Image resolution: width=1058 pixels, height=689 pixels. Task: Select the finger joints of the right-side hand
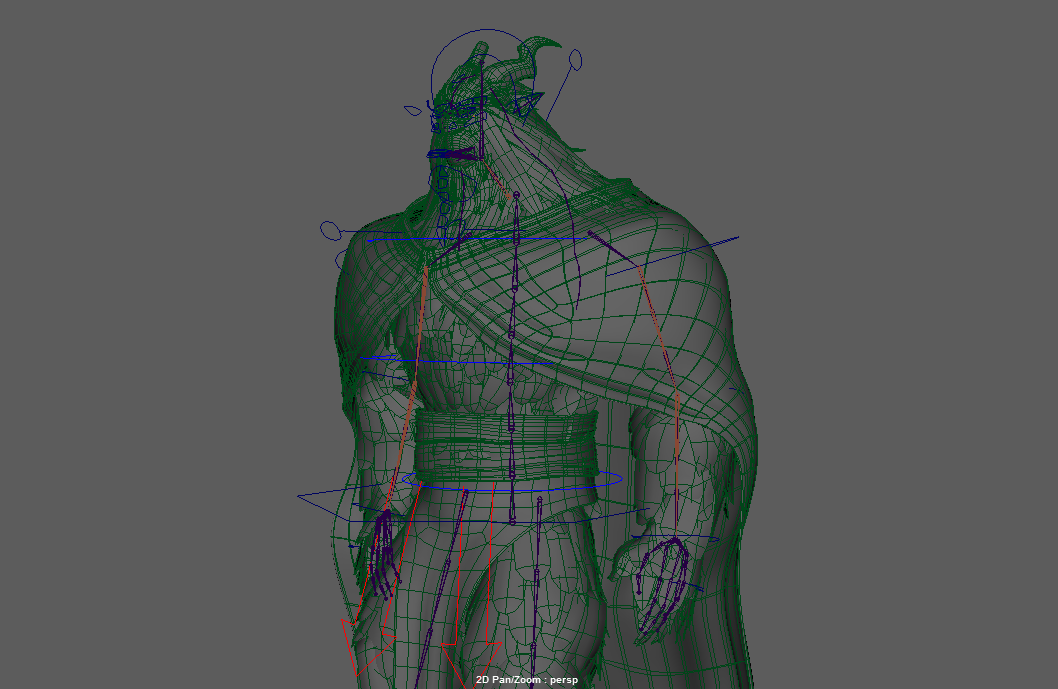(x=662, y=590)
